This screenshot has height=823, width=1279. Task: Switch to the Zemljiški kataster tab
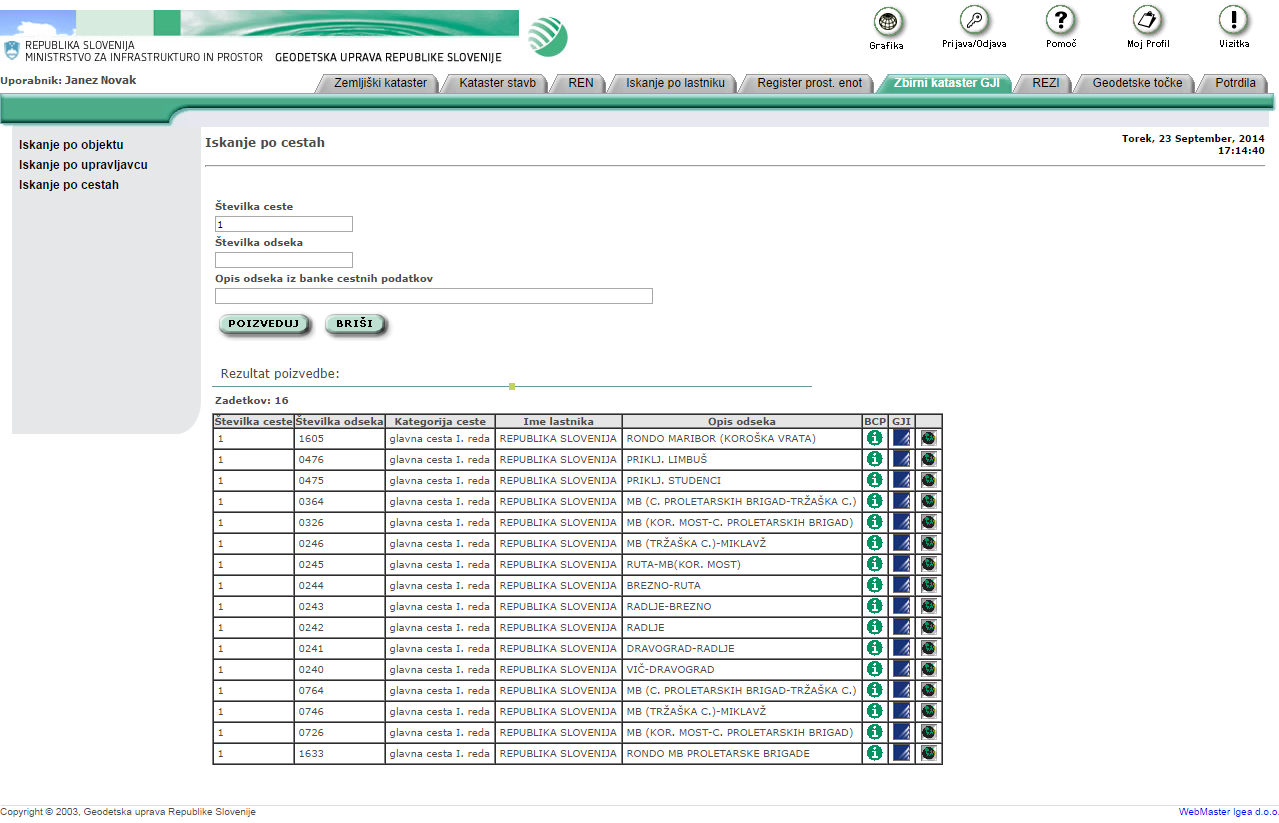pos(380,83)
